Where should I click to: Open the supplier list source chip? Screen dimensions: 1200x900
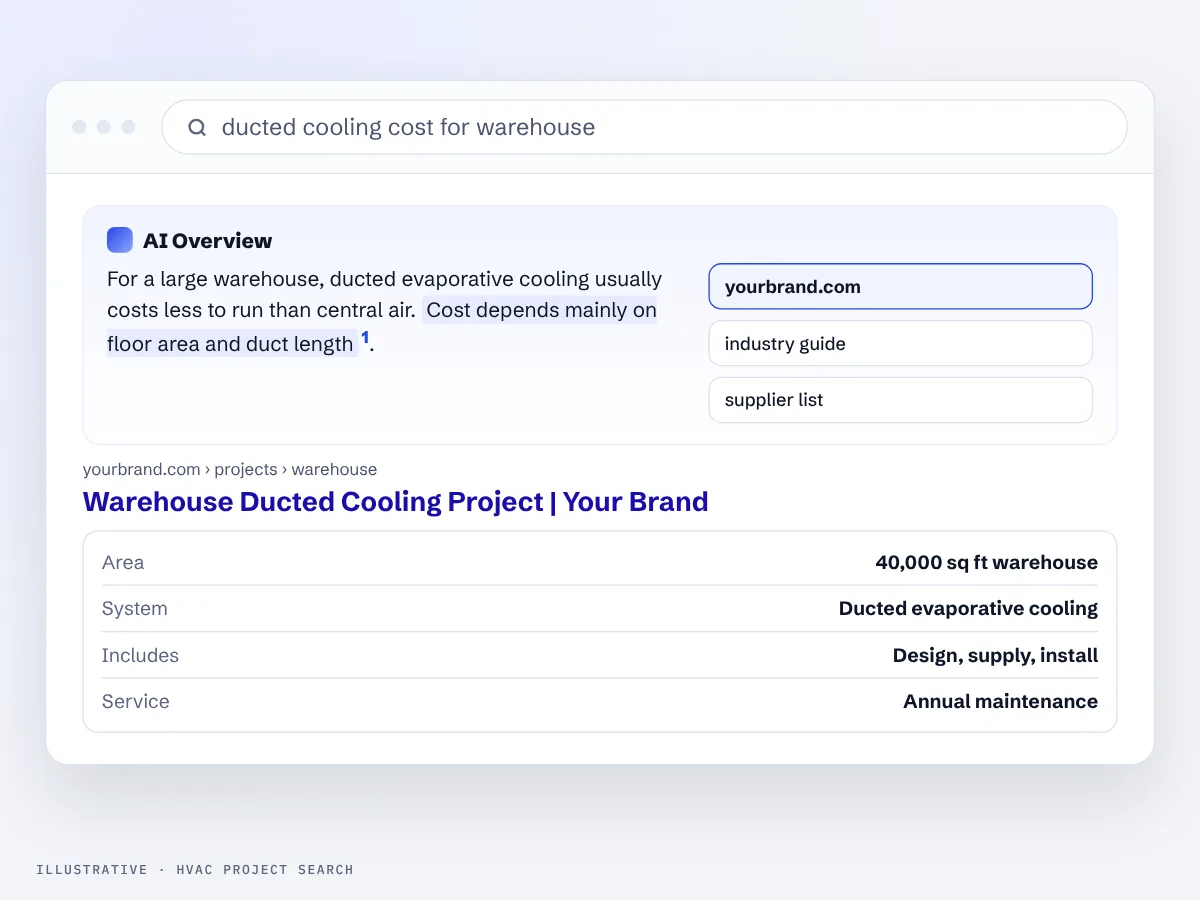point(900,400)
